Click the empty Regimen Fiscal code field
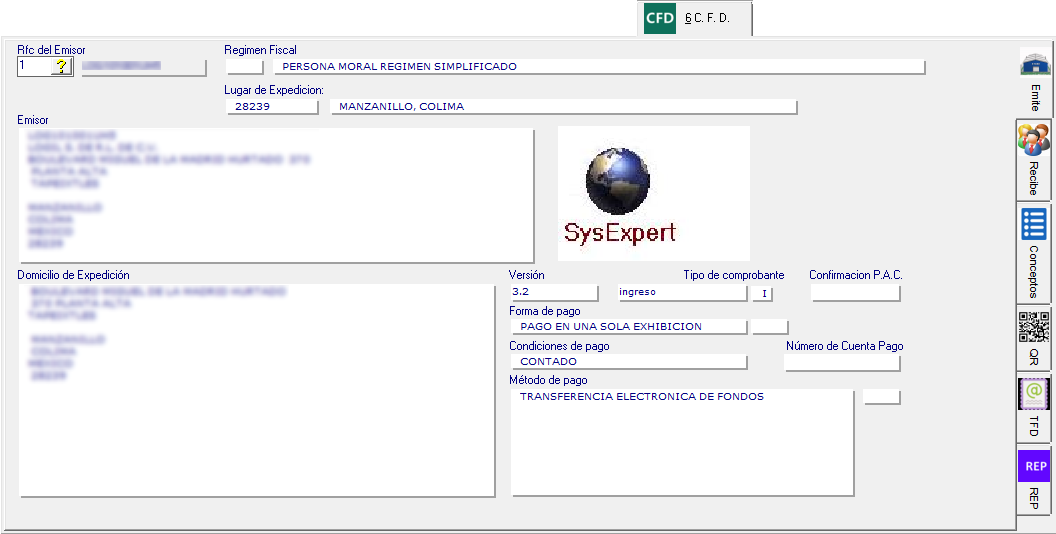The width and height of the screenshot is (1056, 534). click(x=245, y=67)
